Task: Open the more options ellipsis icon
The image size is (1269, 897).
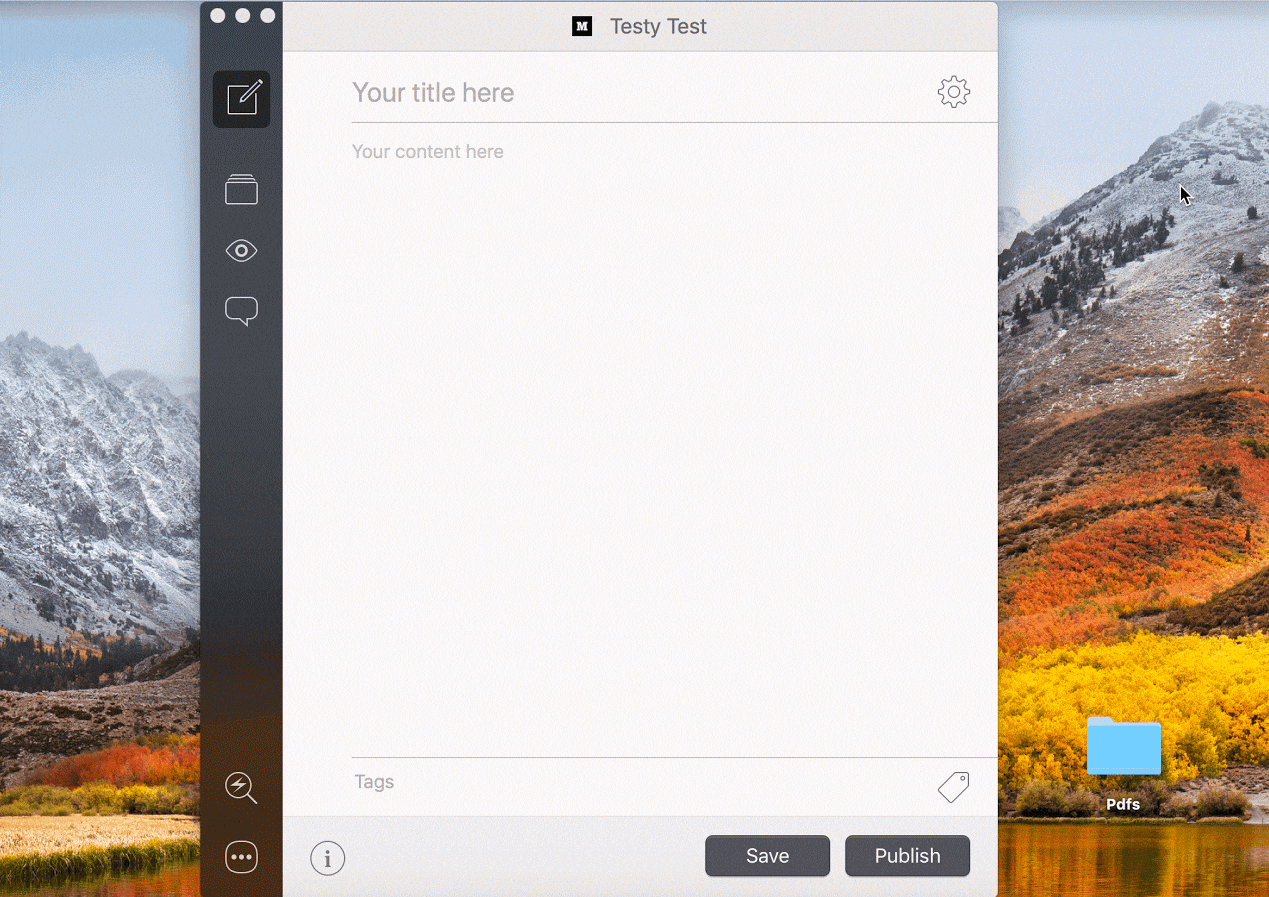Action: 242,857
